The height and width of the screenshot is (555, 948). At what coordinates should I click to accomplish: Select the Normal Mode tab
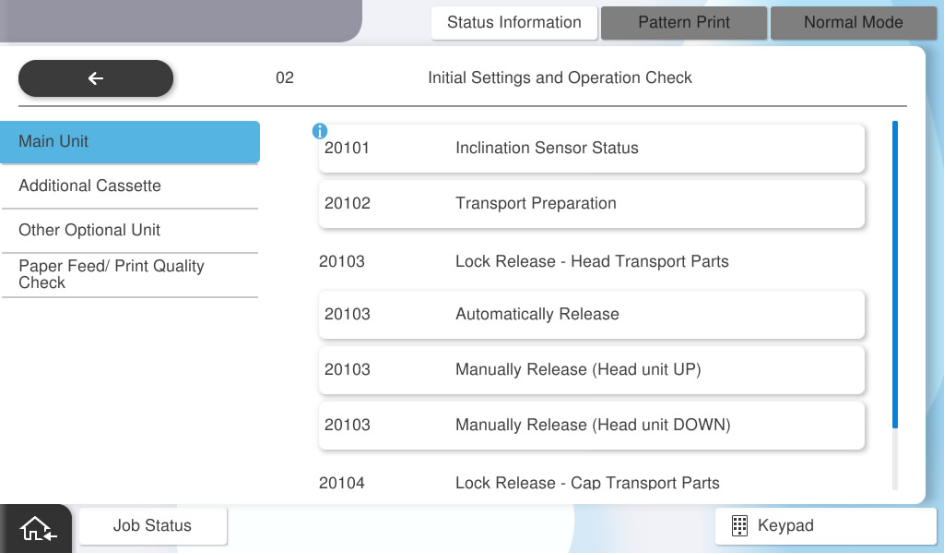[852, 23]
